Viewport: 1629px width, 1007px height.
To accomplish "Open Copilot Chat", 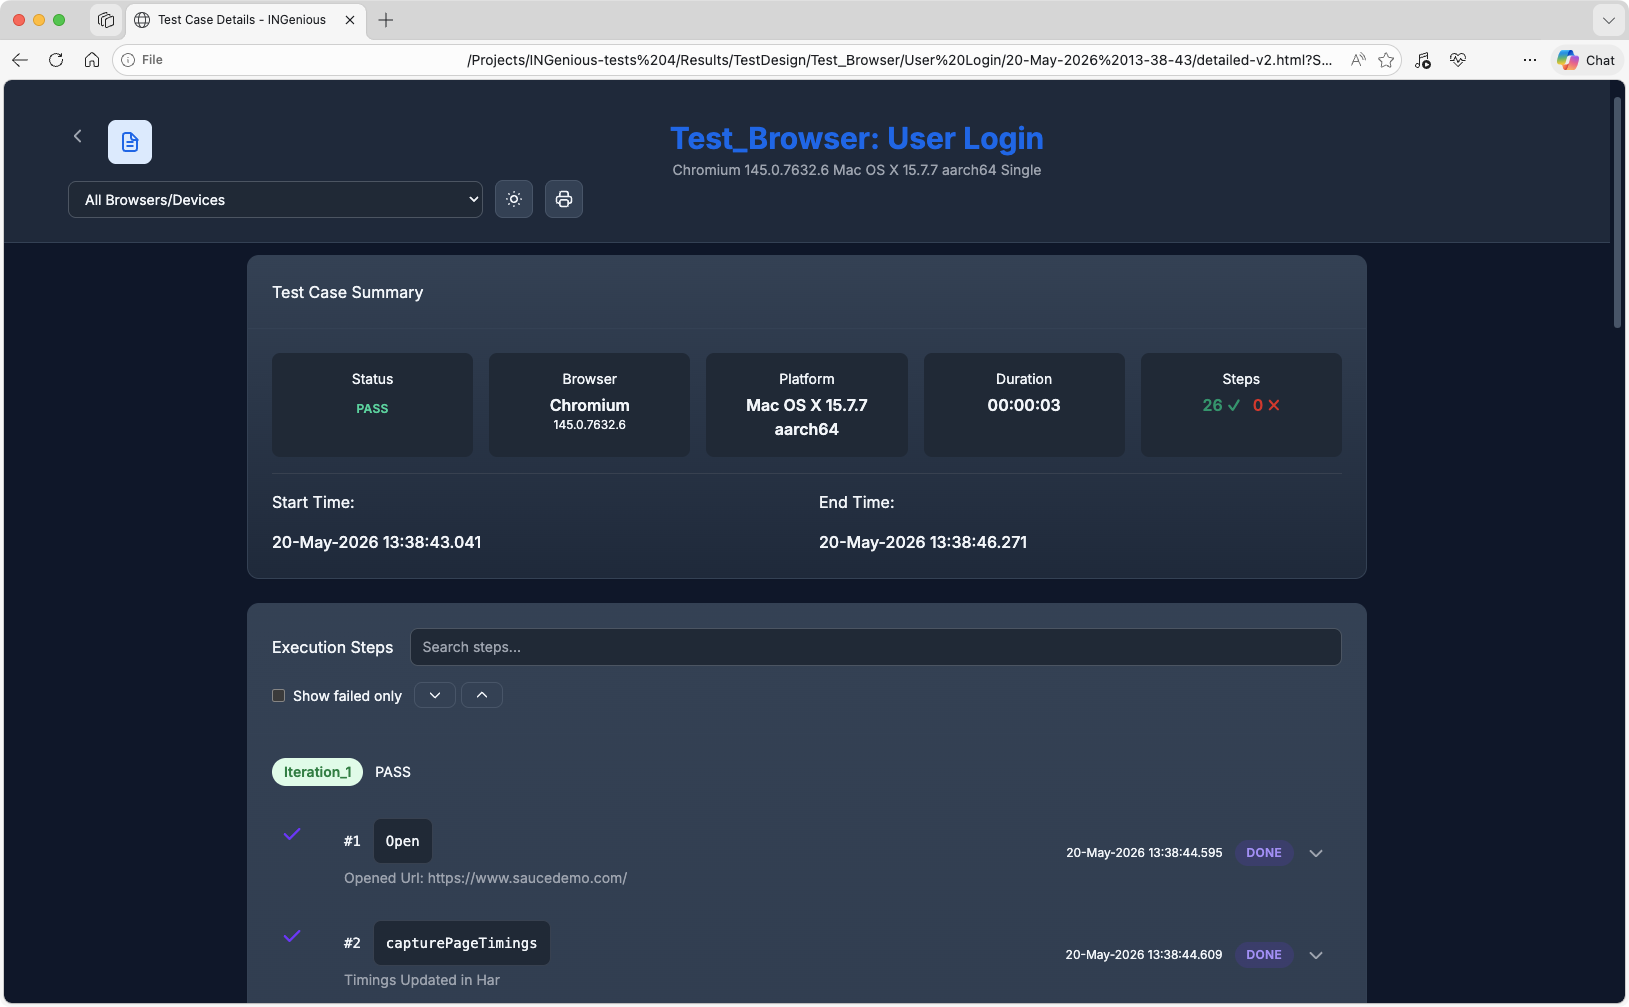I will point(1587,60).
